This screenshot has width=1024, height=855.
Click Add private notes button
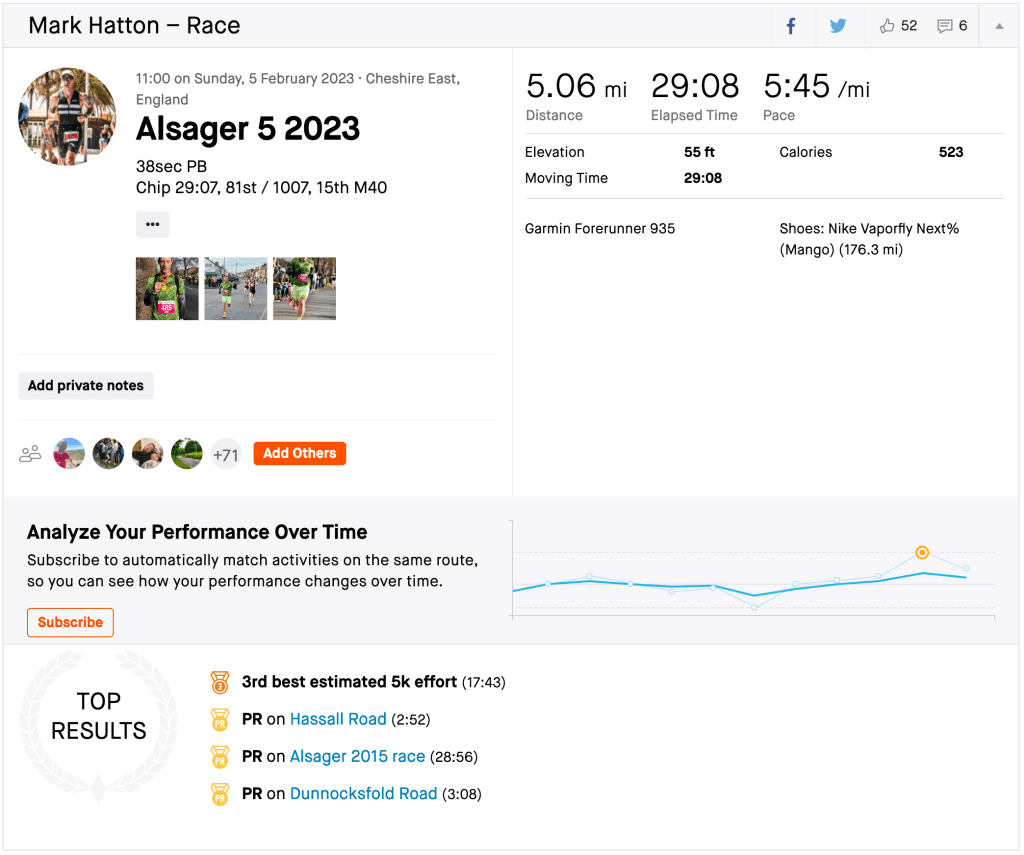coord(86,386)
